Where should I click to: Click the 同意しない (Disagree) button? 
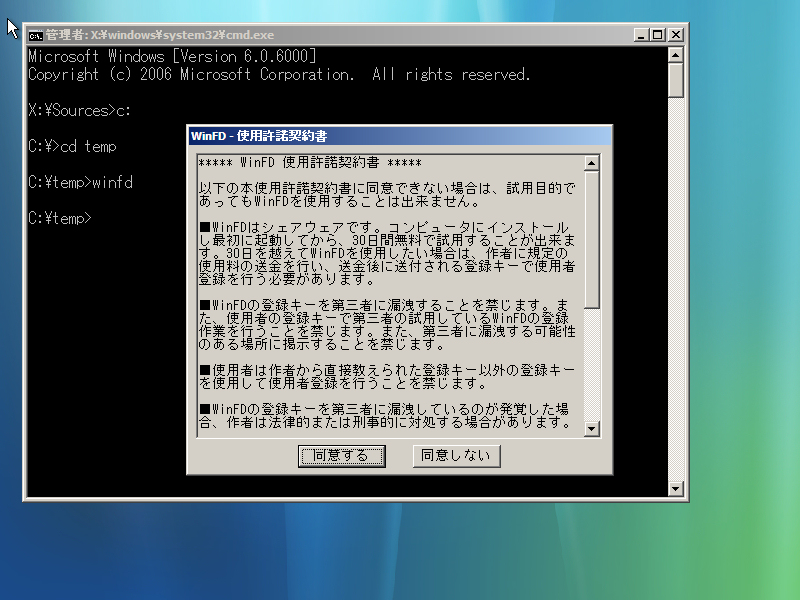[x=456, y=456]
